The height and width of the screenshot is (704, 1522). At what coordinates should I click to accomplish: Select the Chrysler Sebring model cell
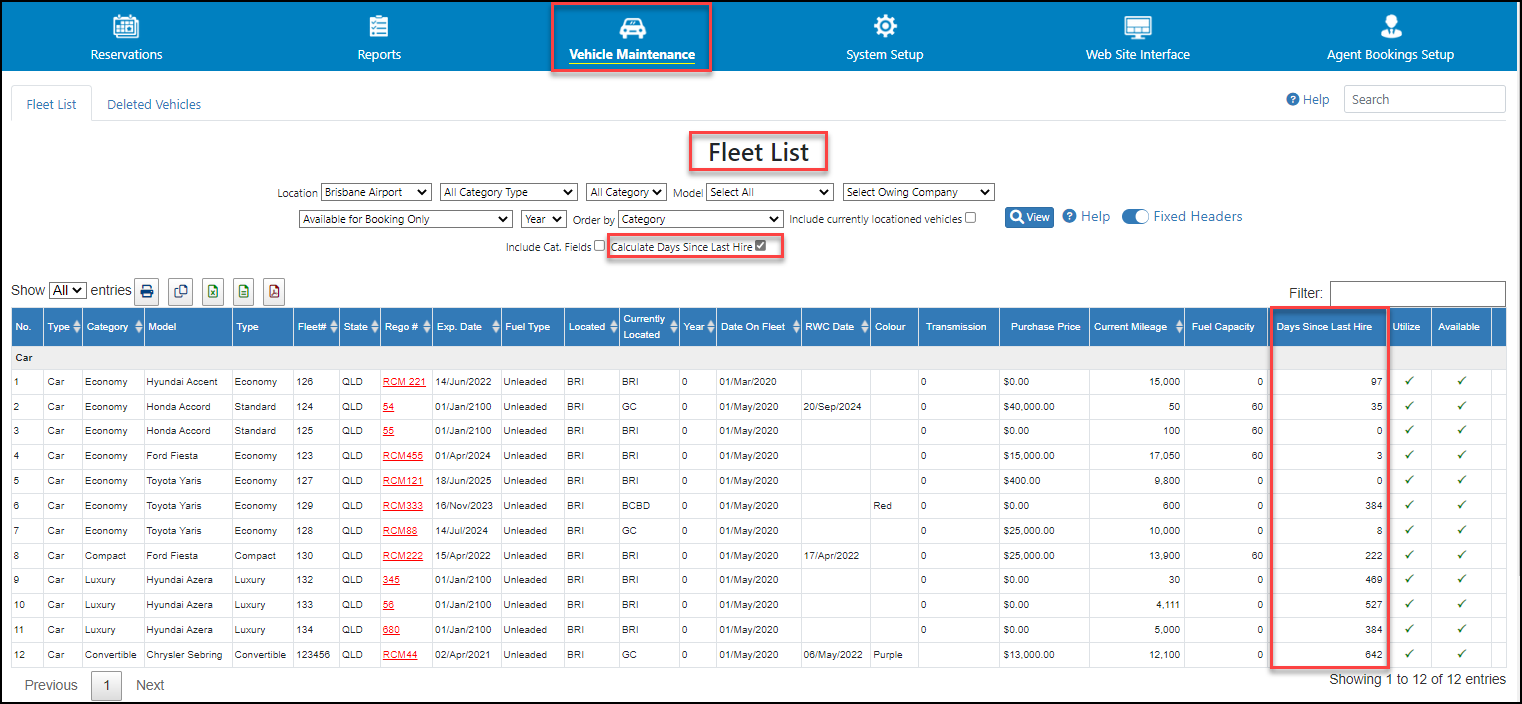[188, 655]
